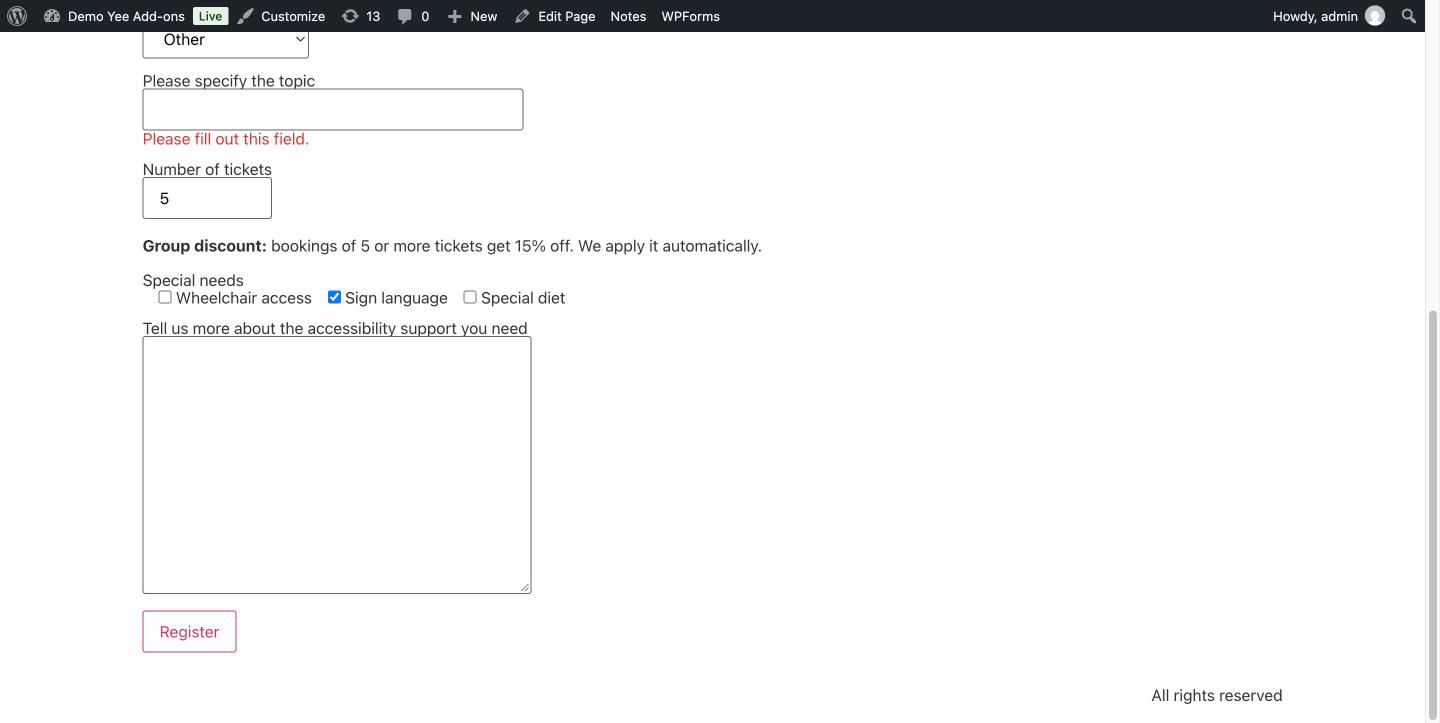Image resolution: width=1440 pixels, height=723 pixels.
Task: Click the updates circular arrows icon
Action: pos(350,16)
